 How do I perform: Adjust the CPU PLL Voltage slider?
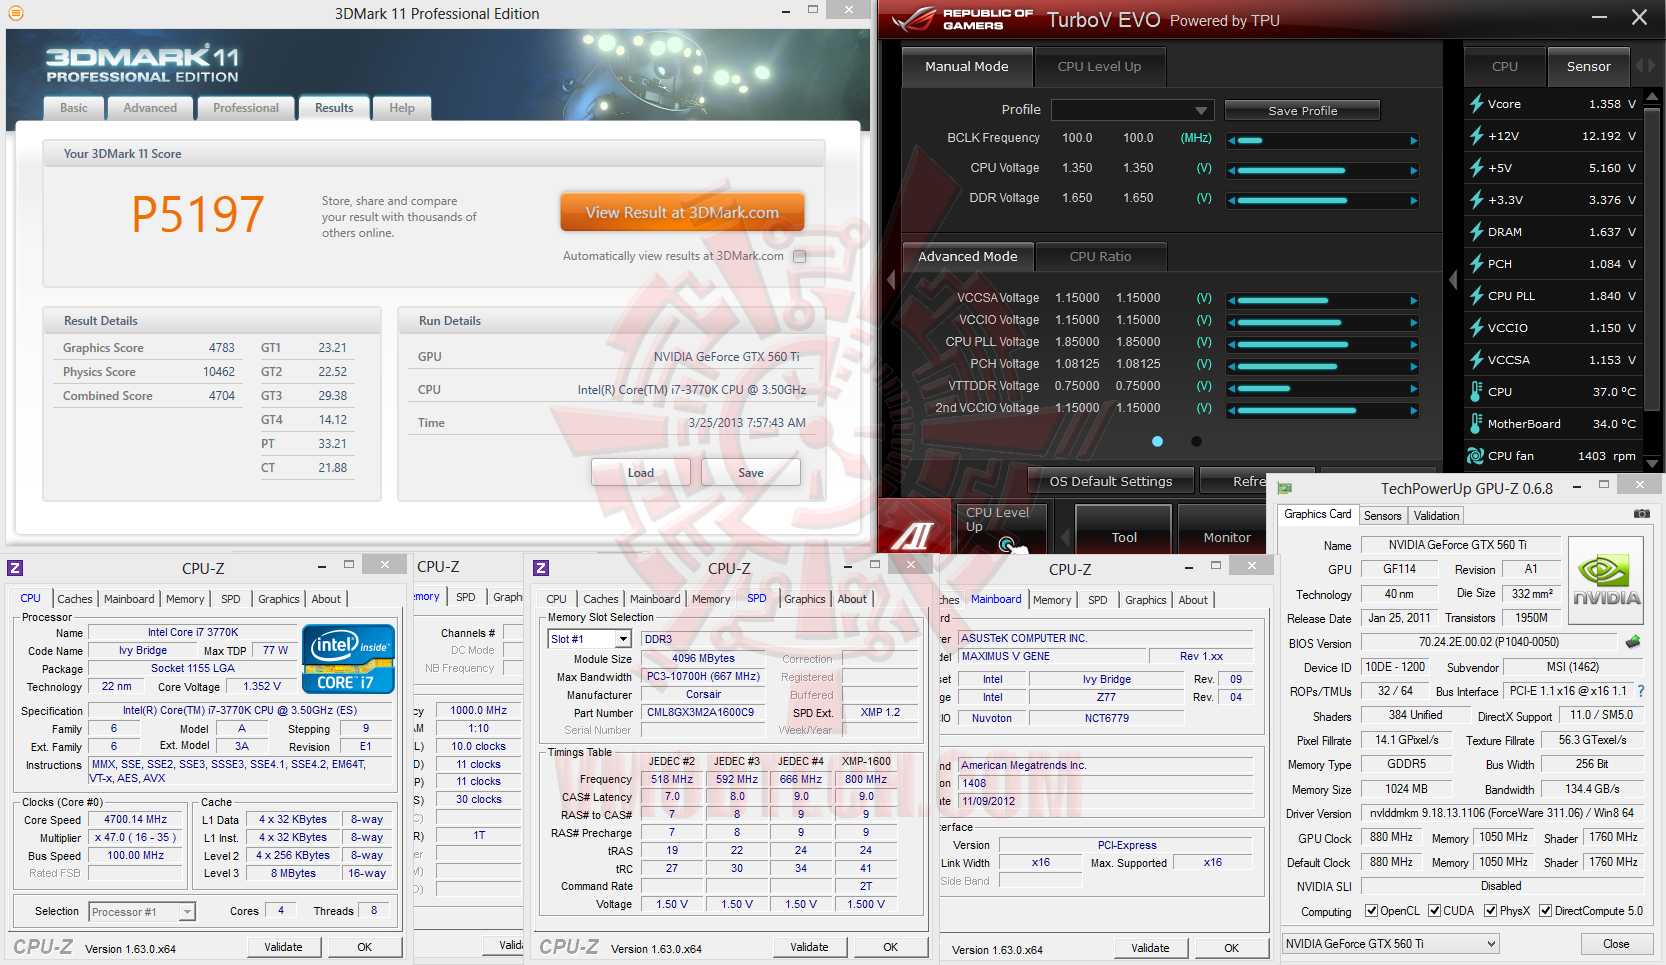(1322, 344)
